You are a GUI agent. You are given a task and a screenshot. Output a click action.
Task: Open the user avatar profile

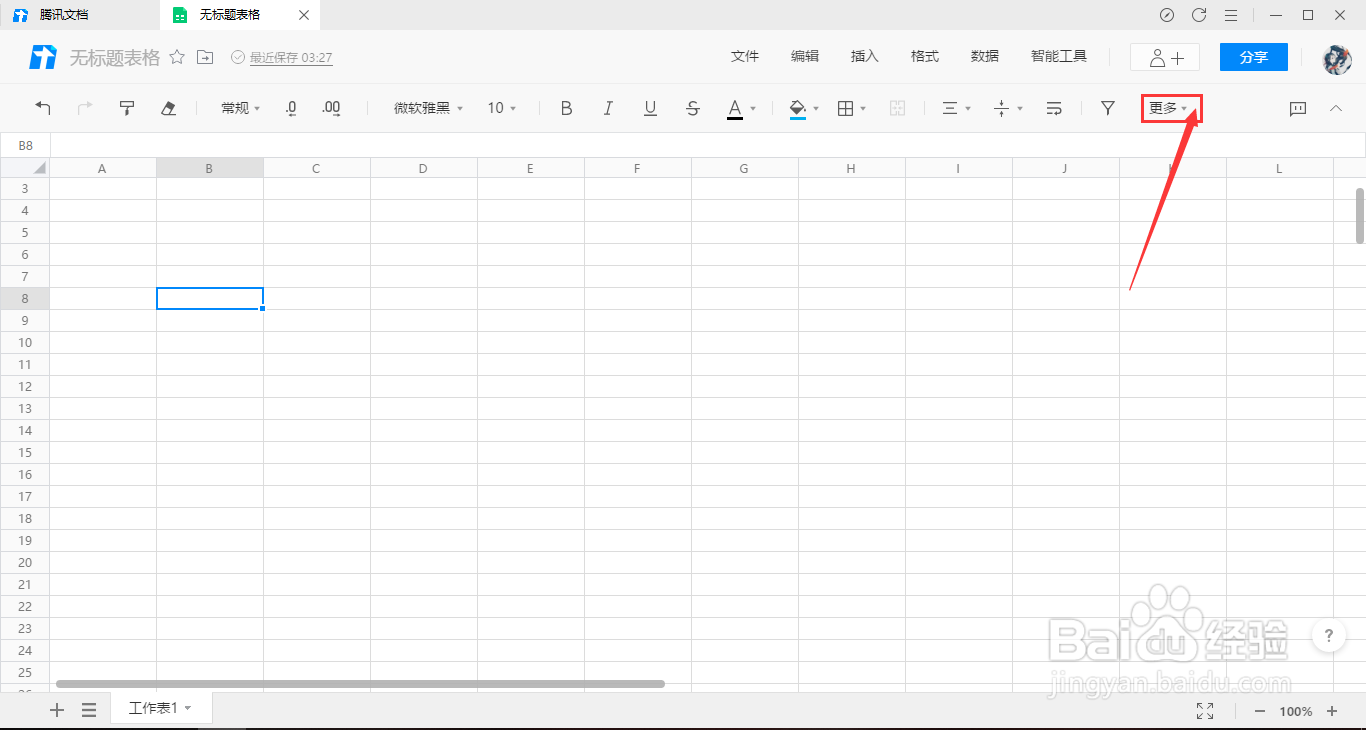[1337, 58]
